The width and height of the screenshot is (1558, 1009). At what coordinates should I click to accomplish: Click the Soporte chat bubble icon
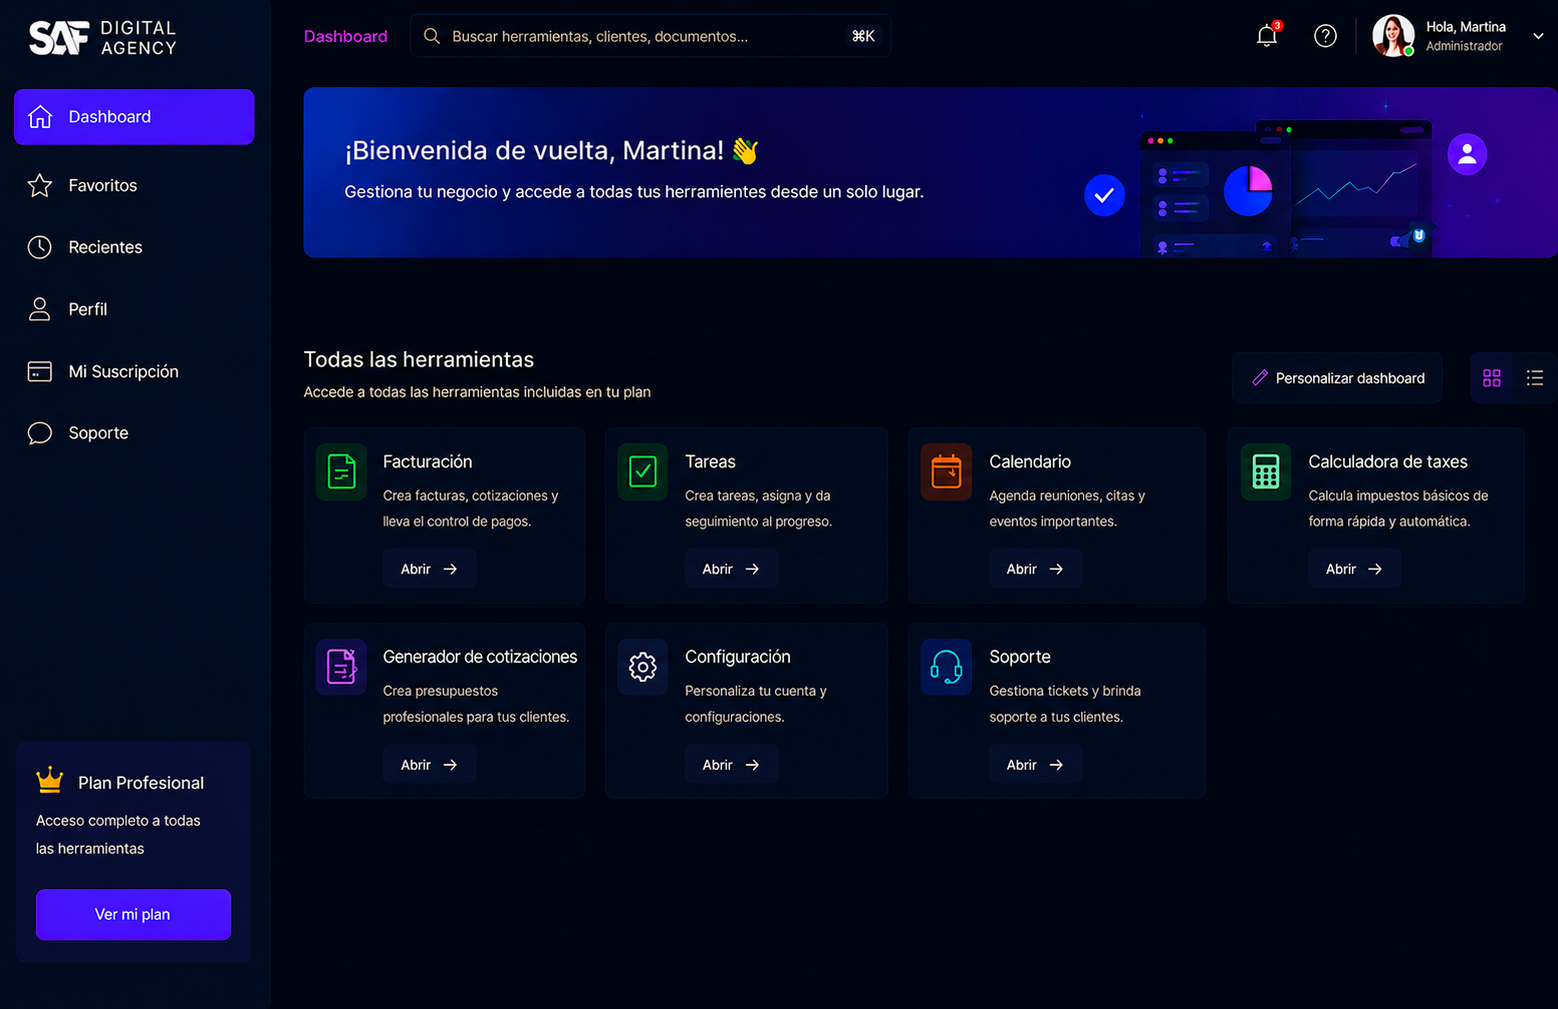pos(40,433)
